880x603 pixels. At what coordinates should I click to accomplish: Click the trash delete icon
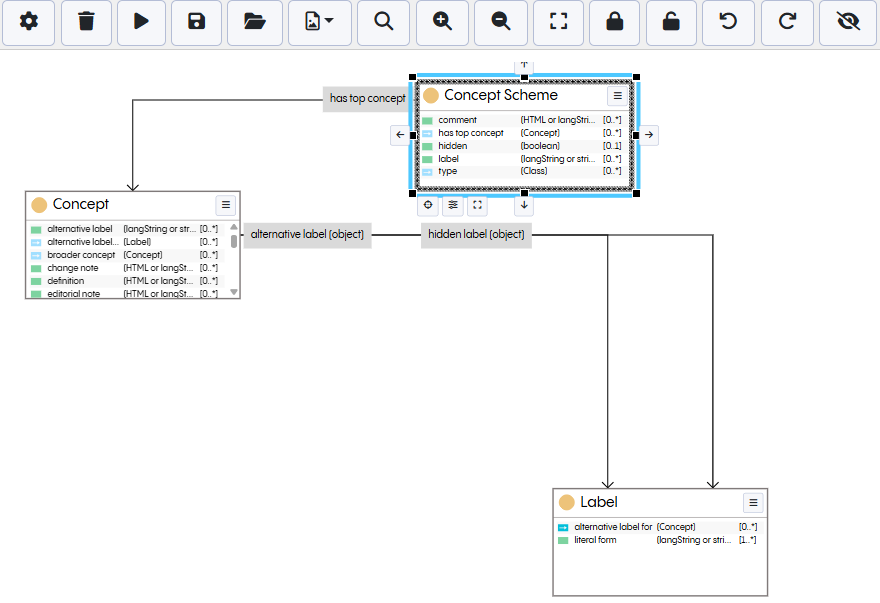86,22
